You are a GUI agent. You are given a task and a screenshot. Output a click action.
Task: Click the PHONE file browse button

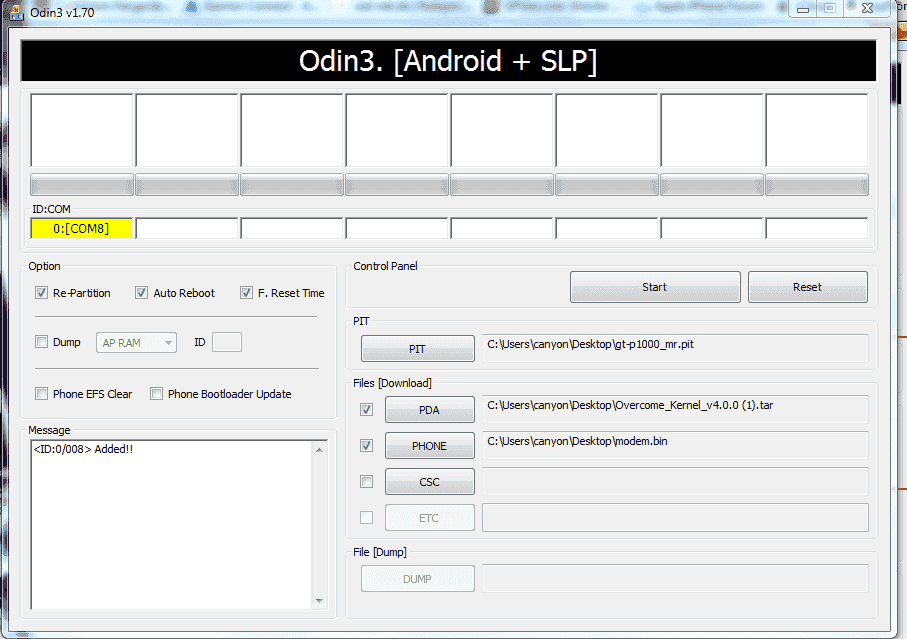click(430, 446)
